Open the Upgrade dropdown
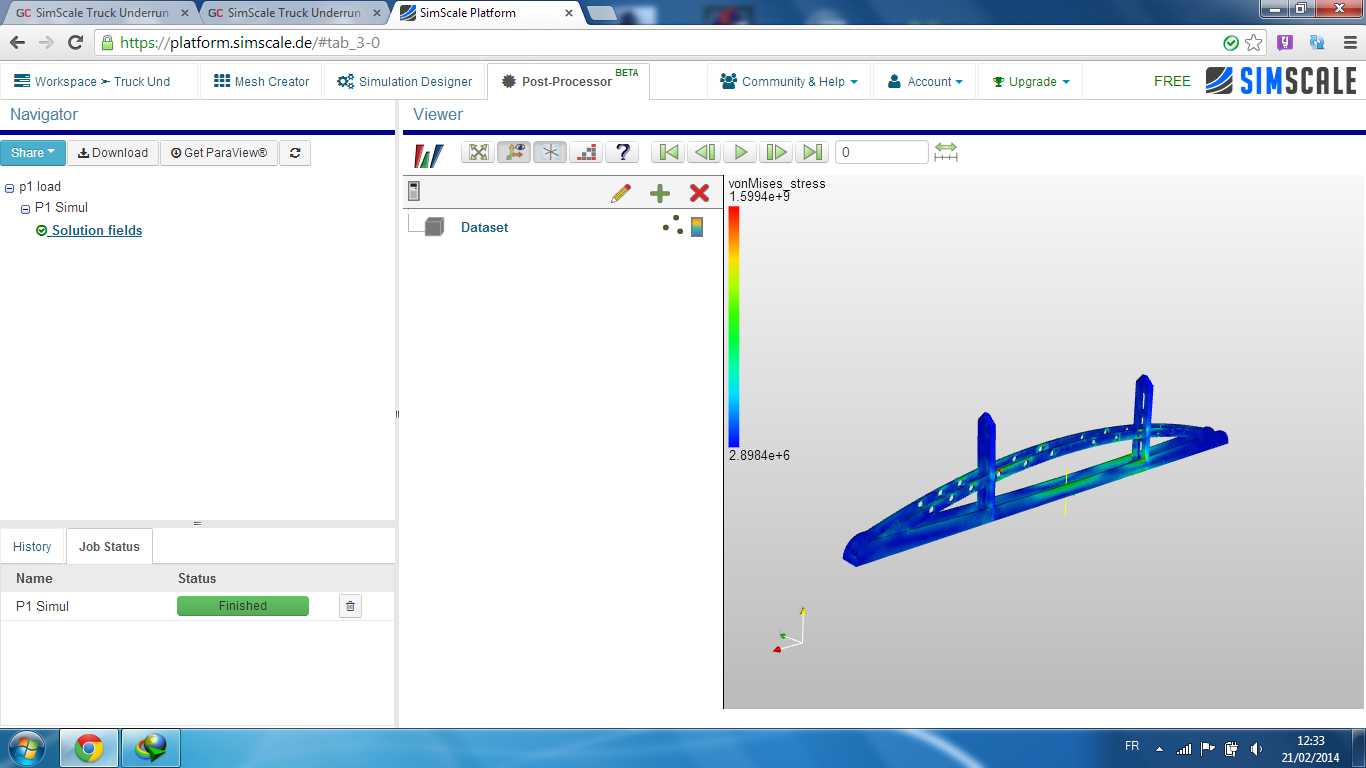1366x768 pixels. [1030, 82]
